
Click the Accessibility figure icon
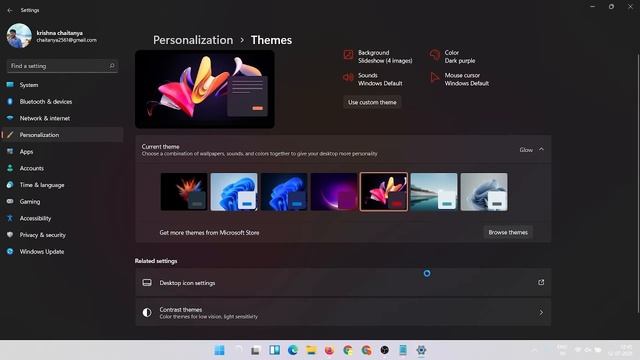10,218
